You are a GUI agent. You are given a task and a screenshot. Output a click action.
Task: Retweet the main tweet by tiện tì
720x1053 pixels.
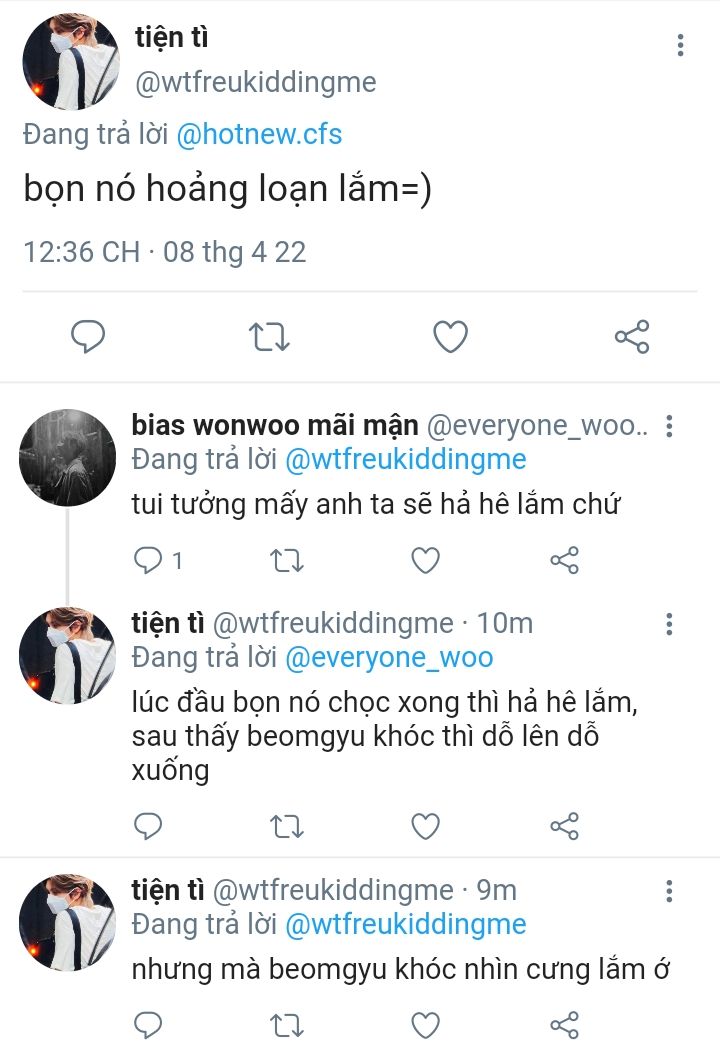268,337
